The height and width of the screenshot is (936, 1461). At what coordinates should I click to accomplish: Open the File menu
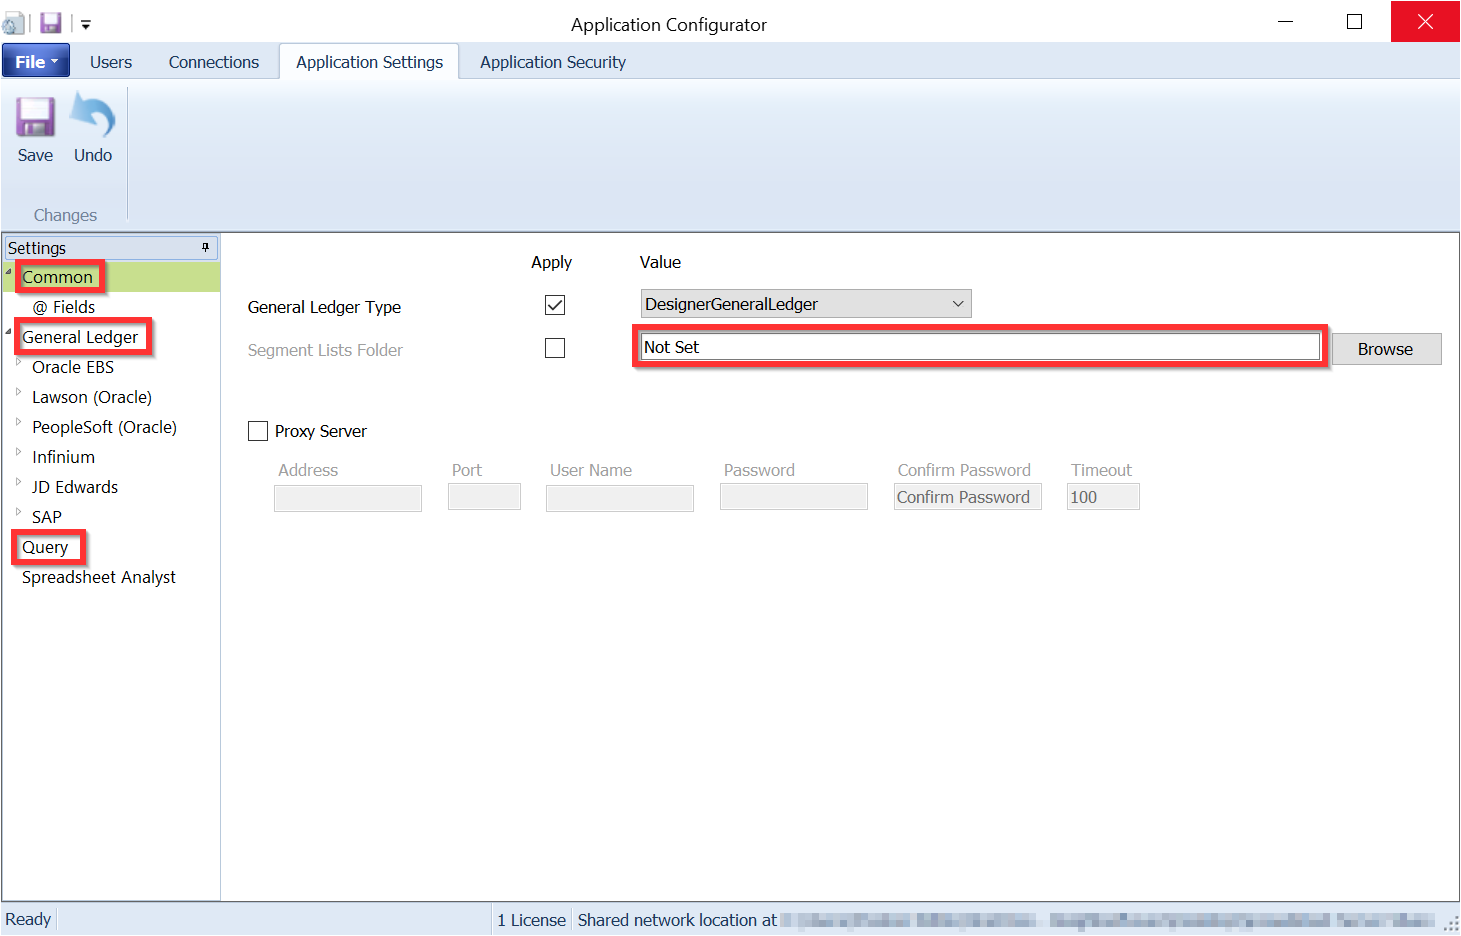[36, 61]
